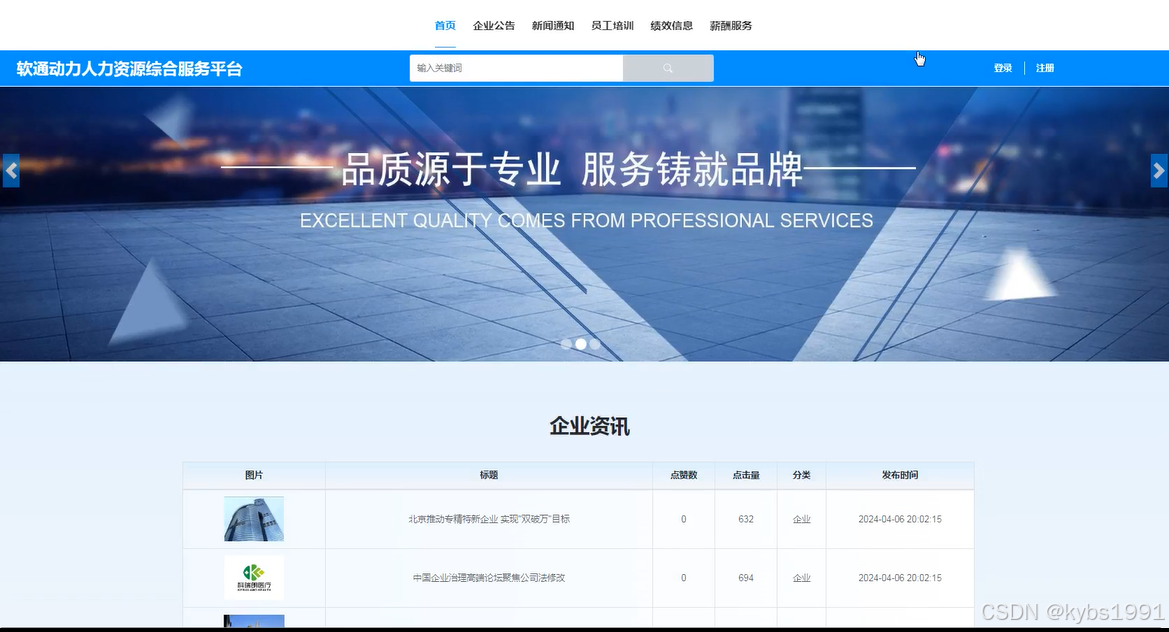The width and height of the screenshot is (1169, 632).
Task: Click the 点击量 column header
Action: (x=746, y=475)
